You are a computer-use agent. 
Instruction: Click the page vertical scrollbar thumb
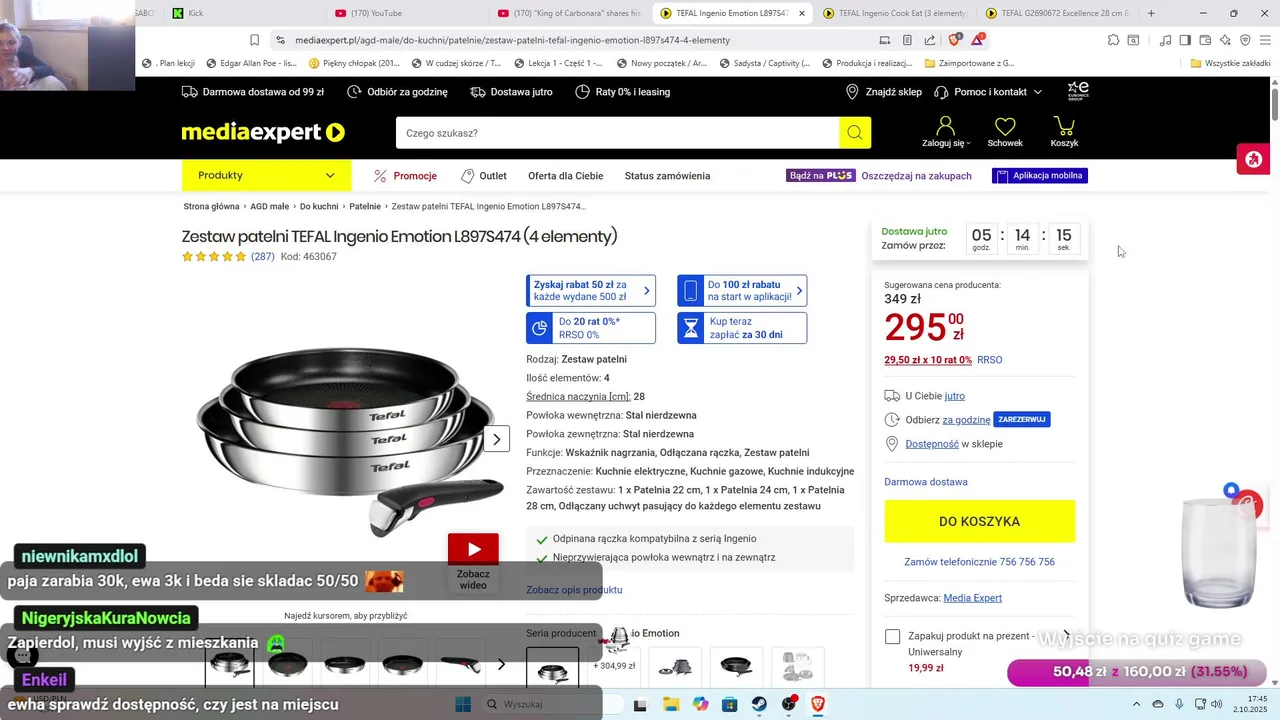[x=1275, y=103]
